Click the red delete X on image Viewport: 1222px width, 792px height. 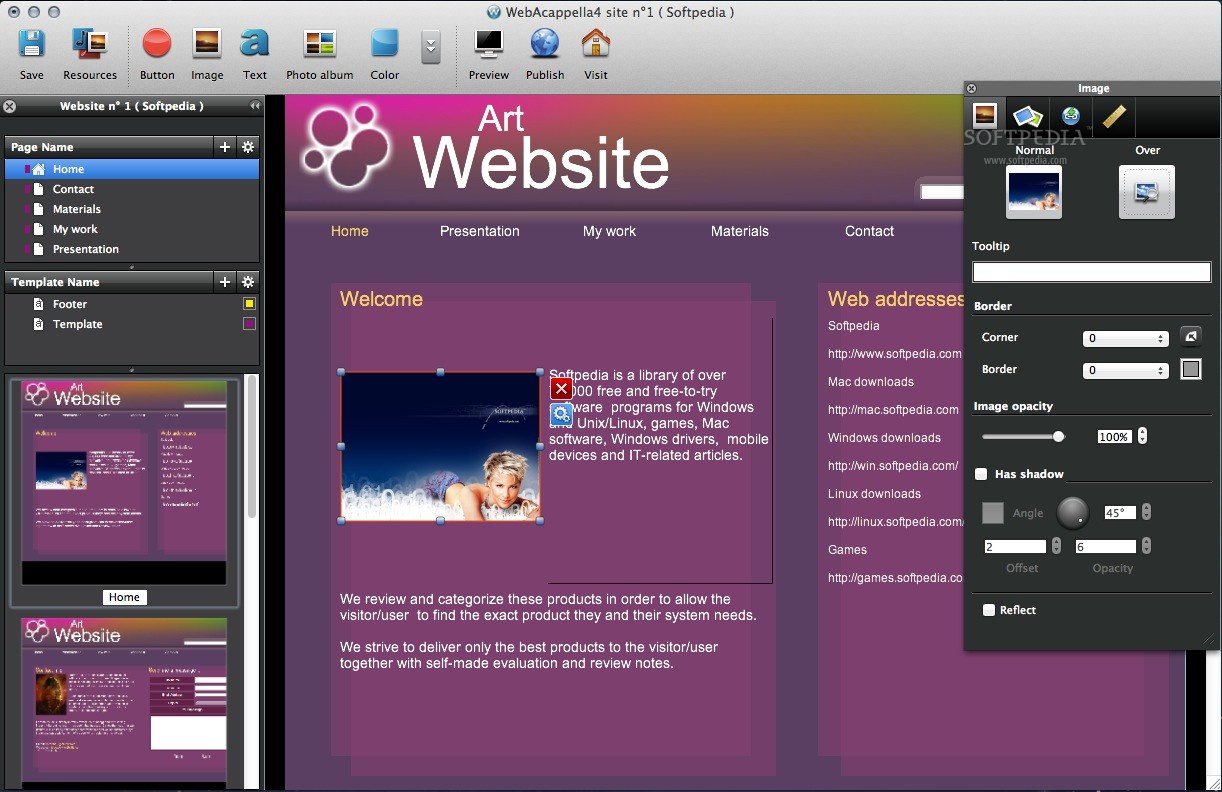click(562, 389)
